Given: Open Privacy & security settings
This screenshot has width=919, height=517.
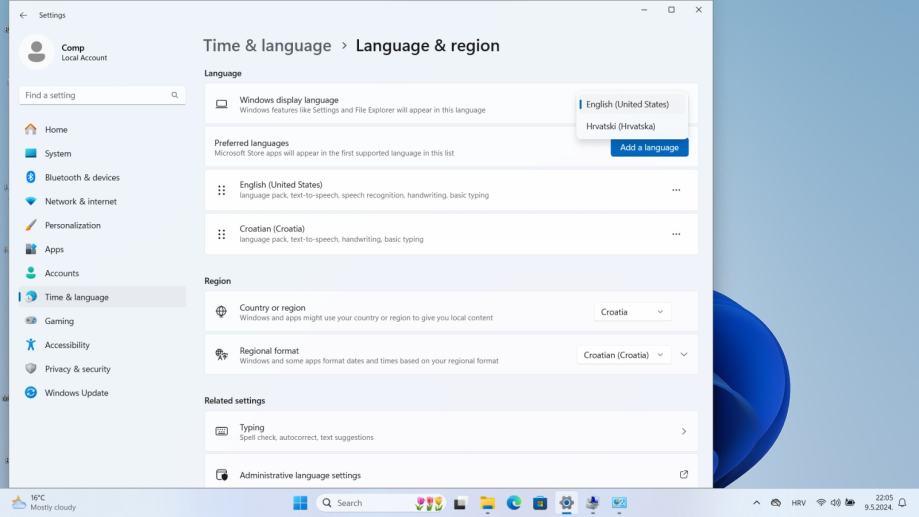Looking at the screenshot, I should click(x=103, y=369).
